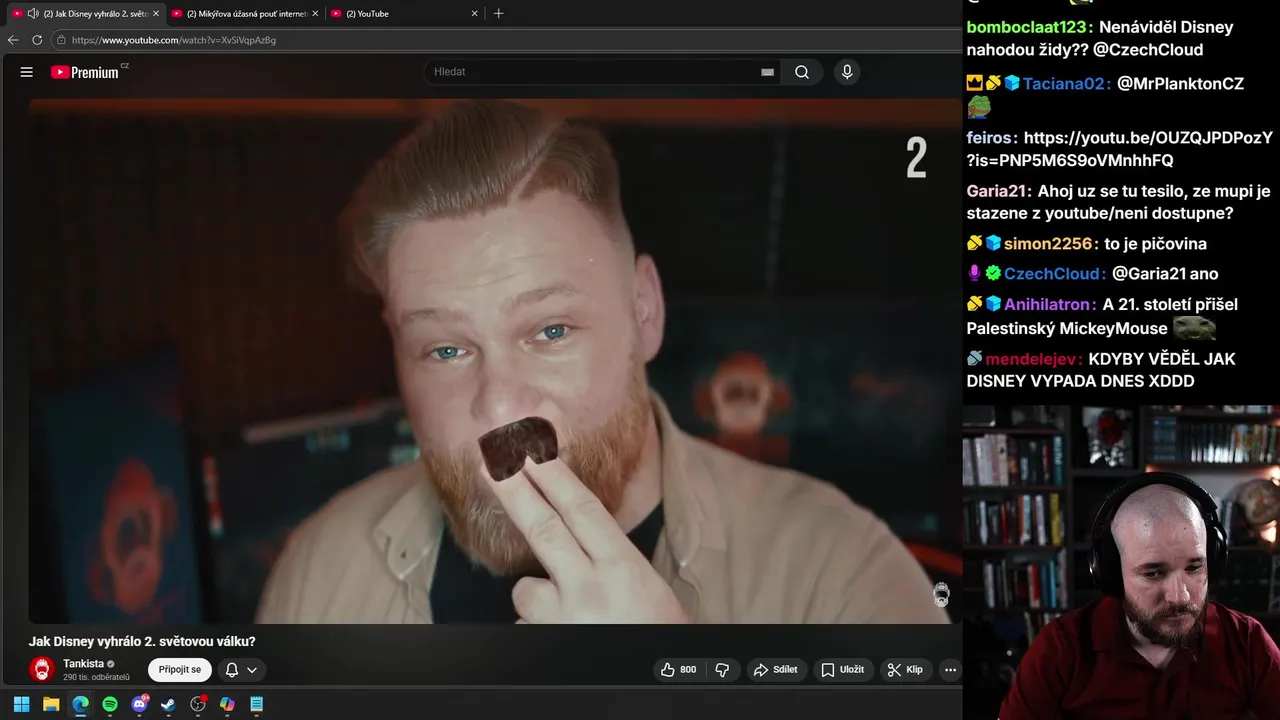View site info via the lock icon

[x=62, y=40]
